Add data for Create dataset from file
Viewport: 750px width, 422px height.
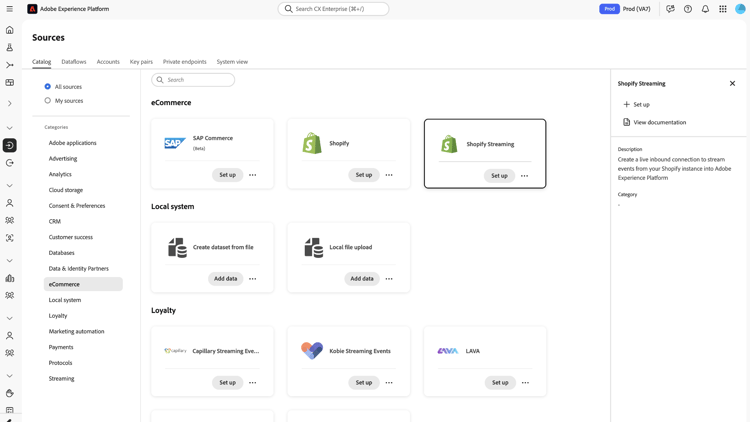click(225, 279)
